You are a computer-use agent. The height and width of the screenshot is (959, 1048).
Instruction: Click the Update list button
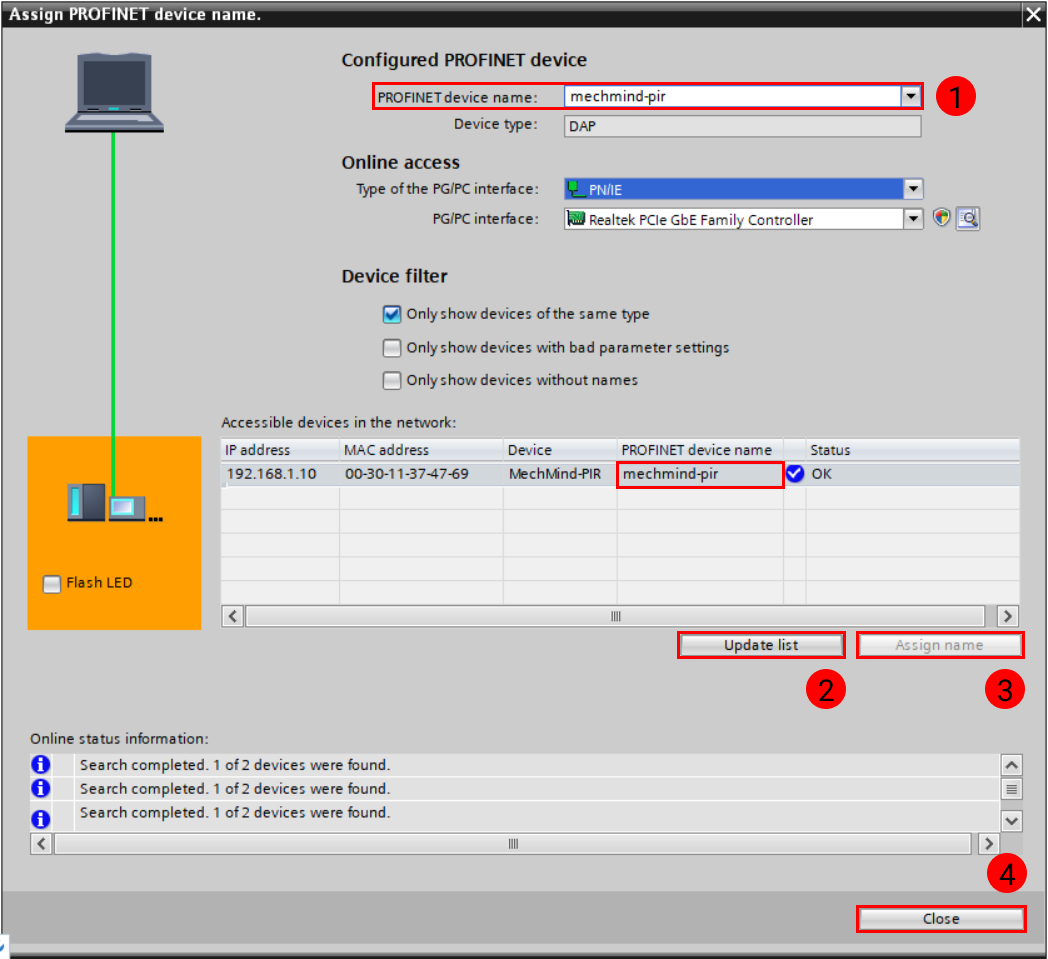tap(761, 645)
